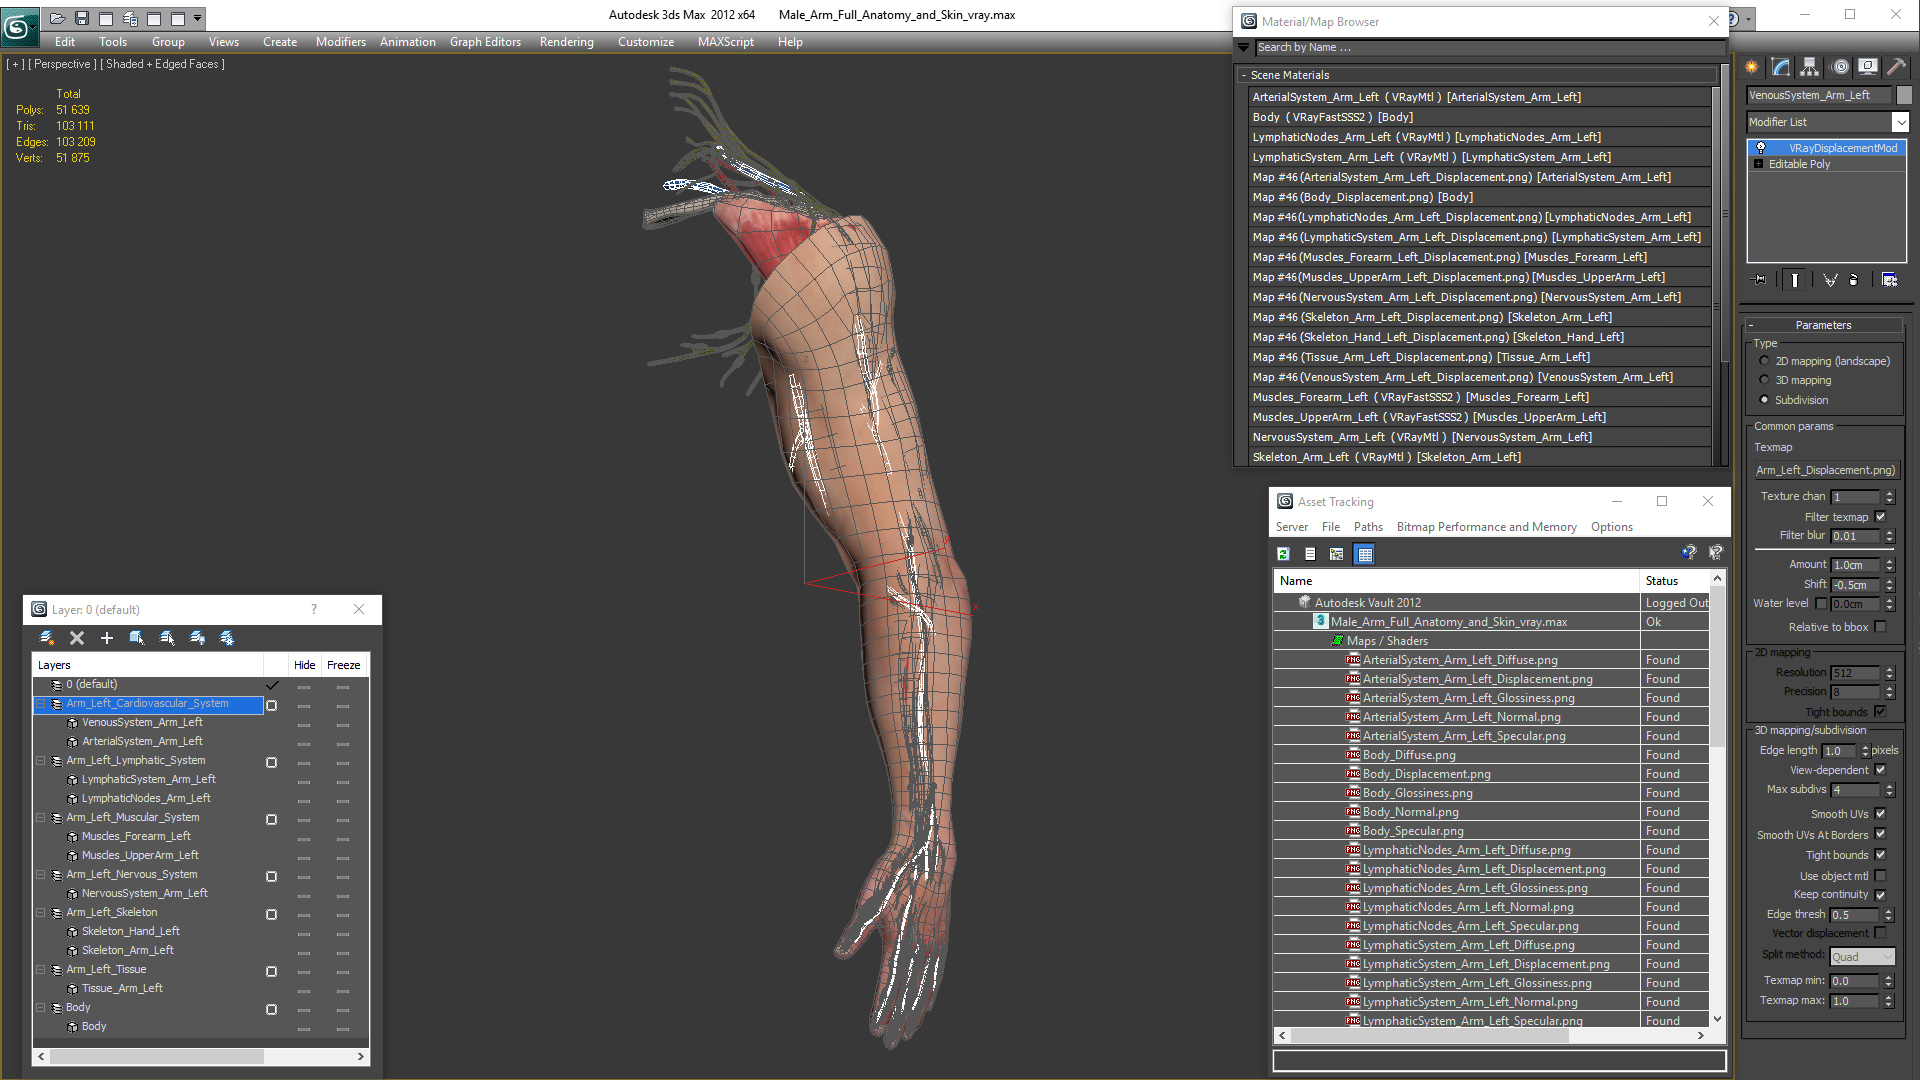Click Remove Modifier trash icon
1920x1080 pixels.
pos(1854,280)
